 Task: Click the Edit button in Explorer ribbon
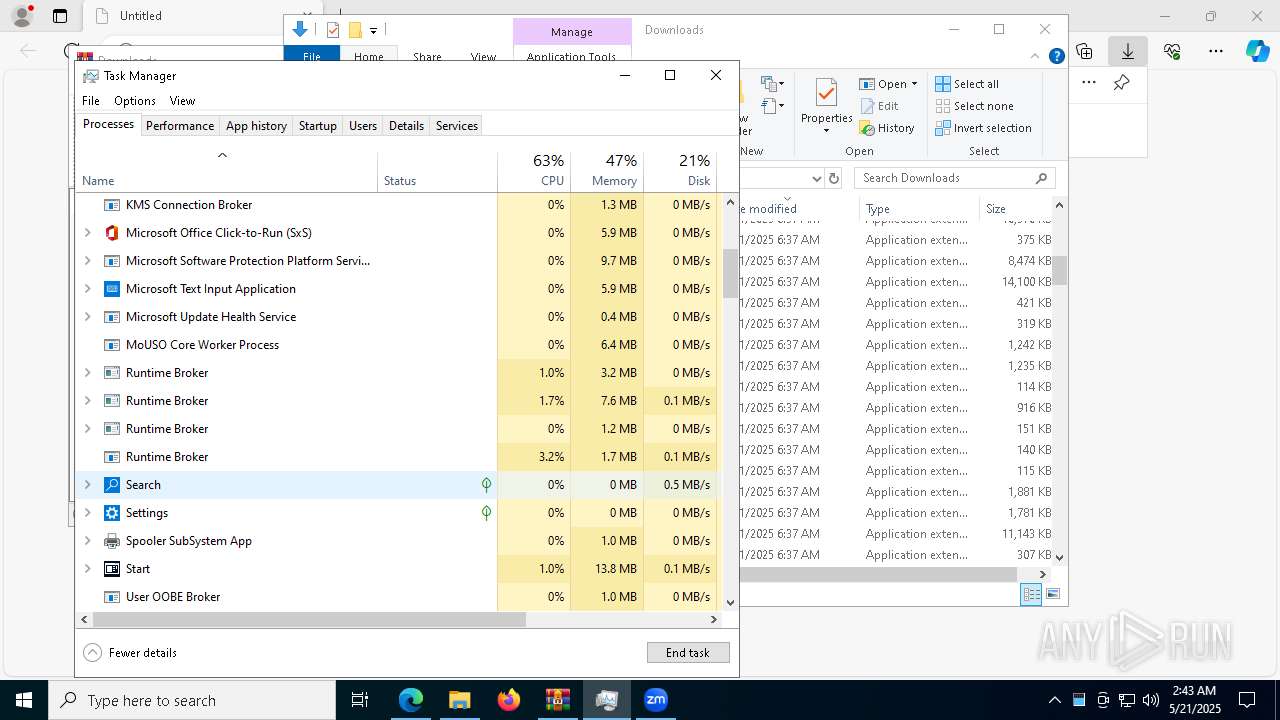pos(879,106)
